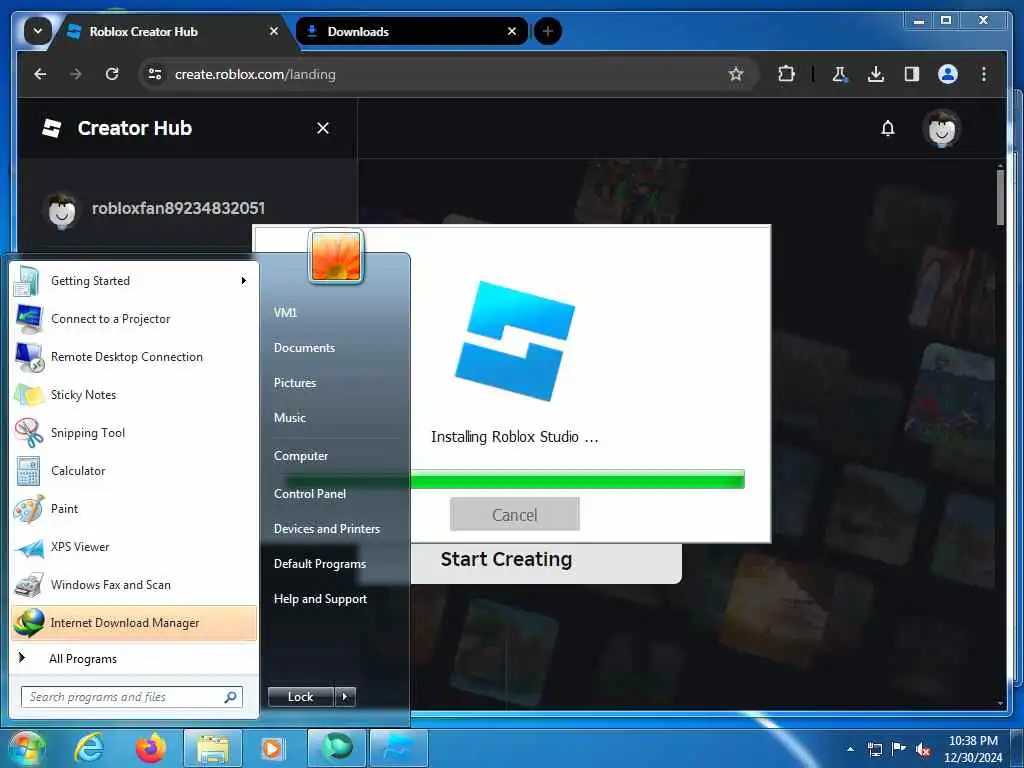Click the muted volume tray icon
Viewport: 1024px width, 768px height.
coord(923,750)
